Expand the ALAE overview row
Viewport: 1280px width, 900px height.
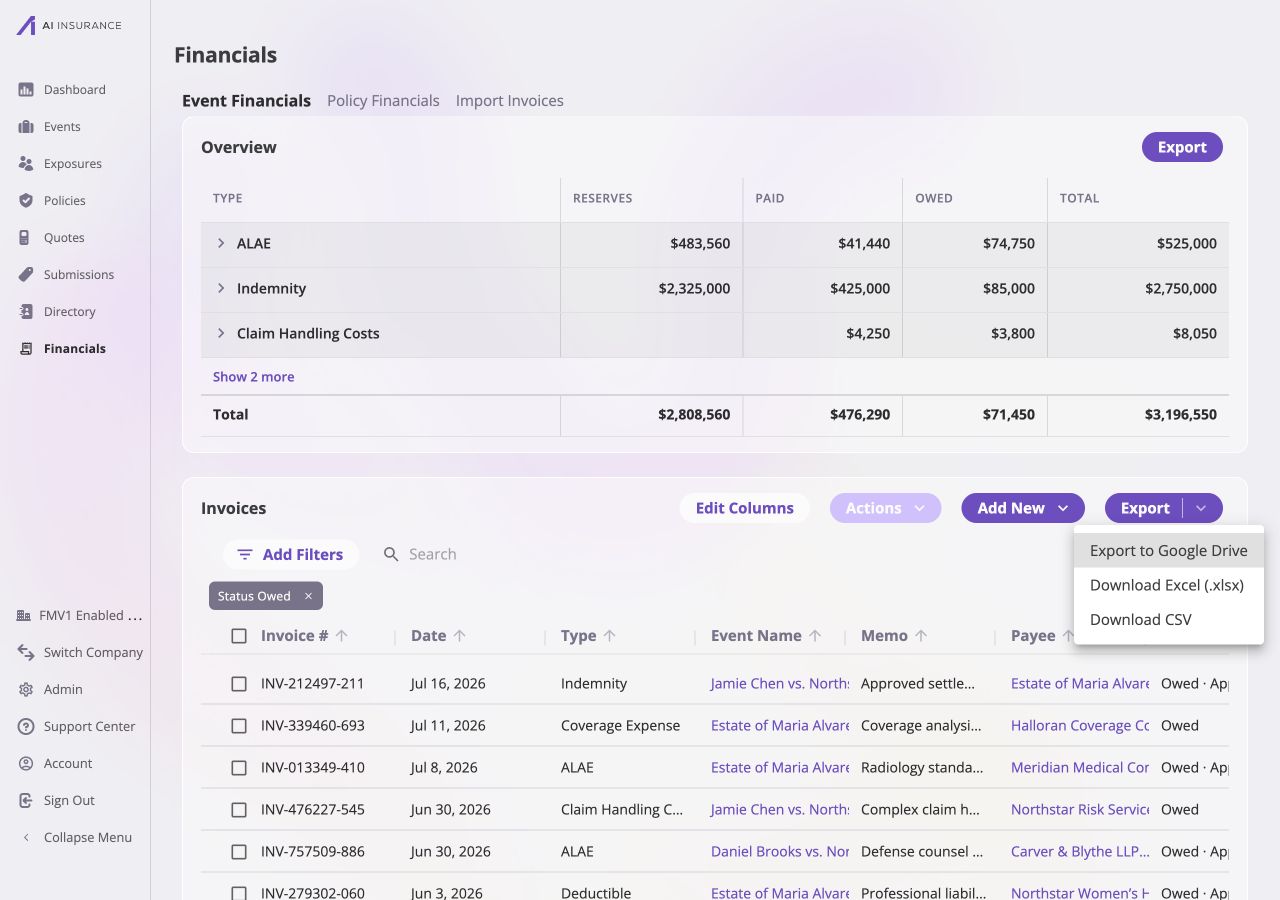221,244
